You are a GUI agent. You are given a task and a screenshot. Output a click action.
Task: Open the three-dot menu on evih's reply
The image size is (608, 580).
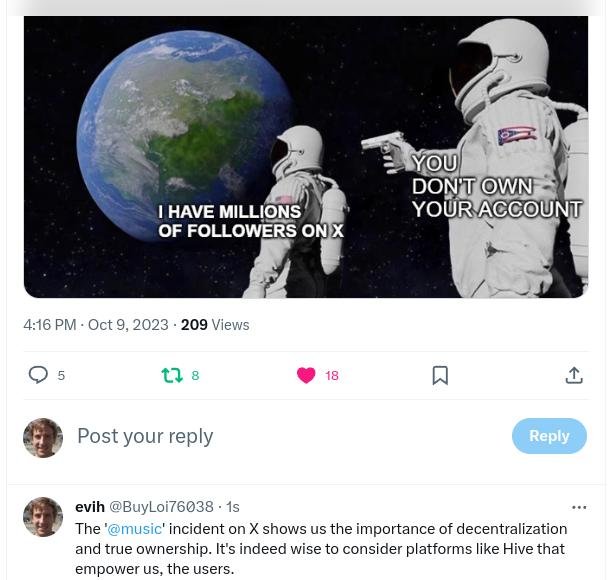pos(579,507)
